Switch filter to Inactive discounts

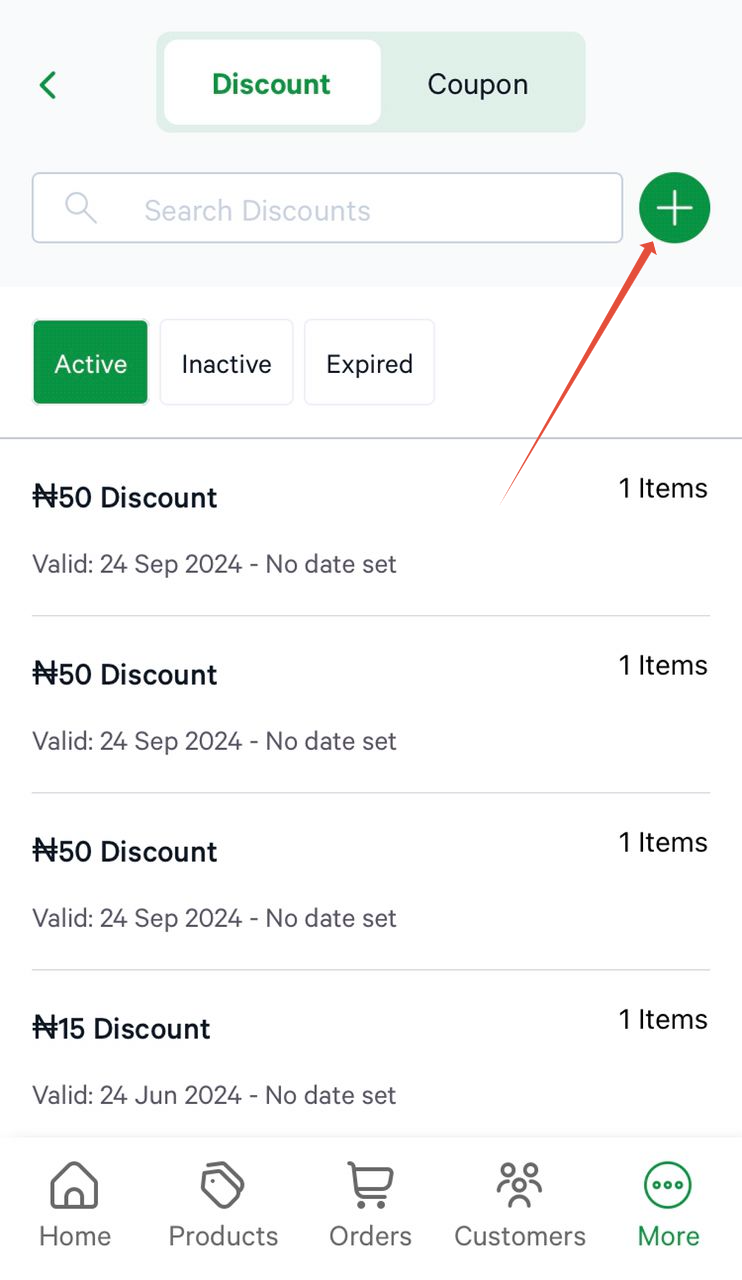[226, 363]
